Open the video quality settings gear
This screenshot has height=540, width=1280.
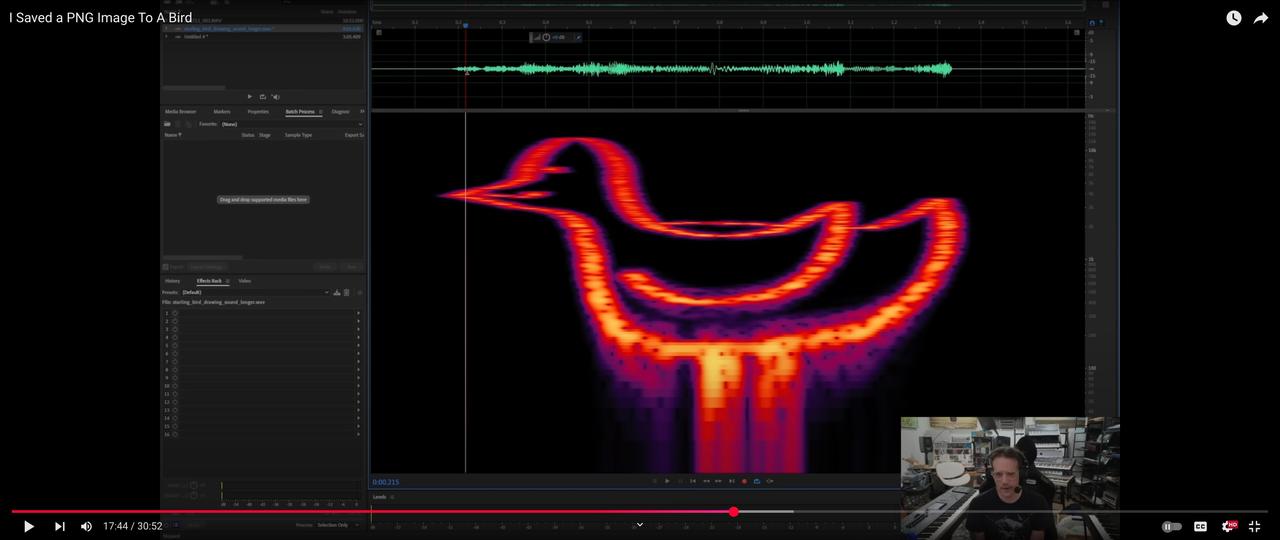tap(1228, 526)
